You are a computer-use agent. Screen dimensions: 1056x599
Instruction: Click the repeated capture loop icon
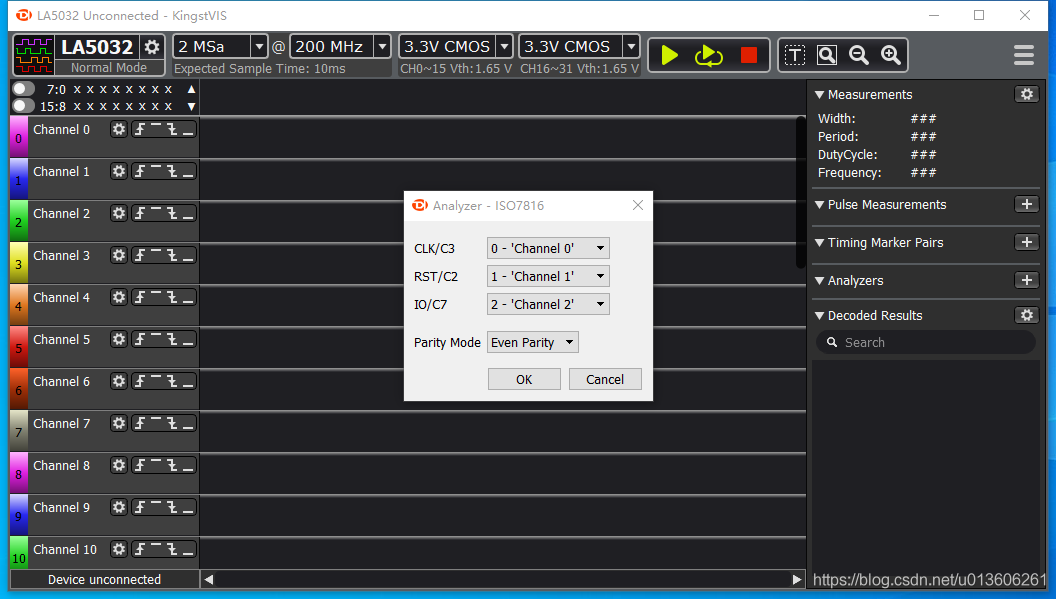click(708, 55)
